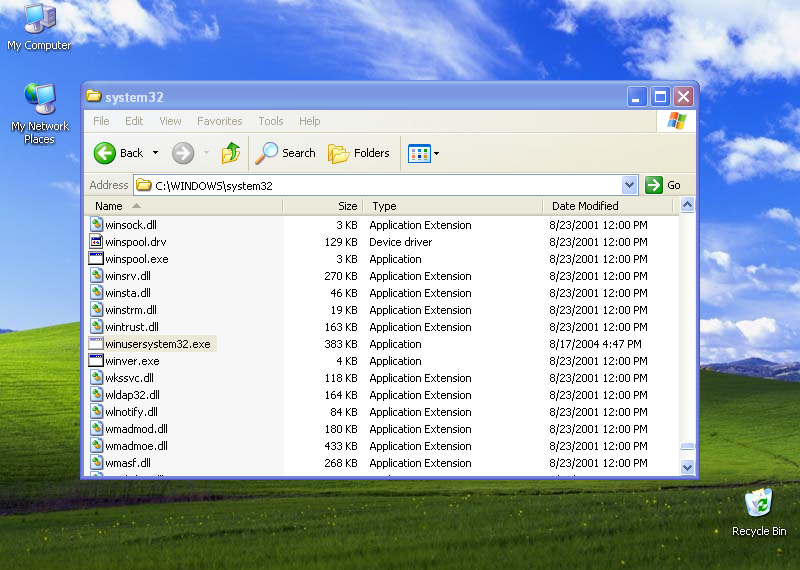Click the winsock.dll file icon

96,225
